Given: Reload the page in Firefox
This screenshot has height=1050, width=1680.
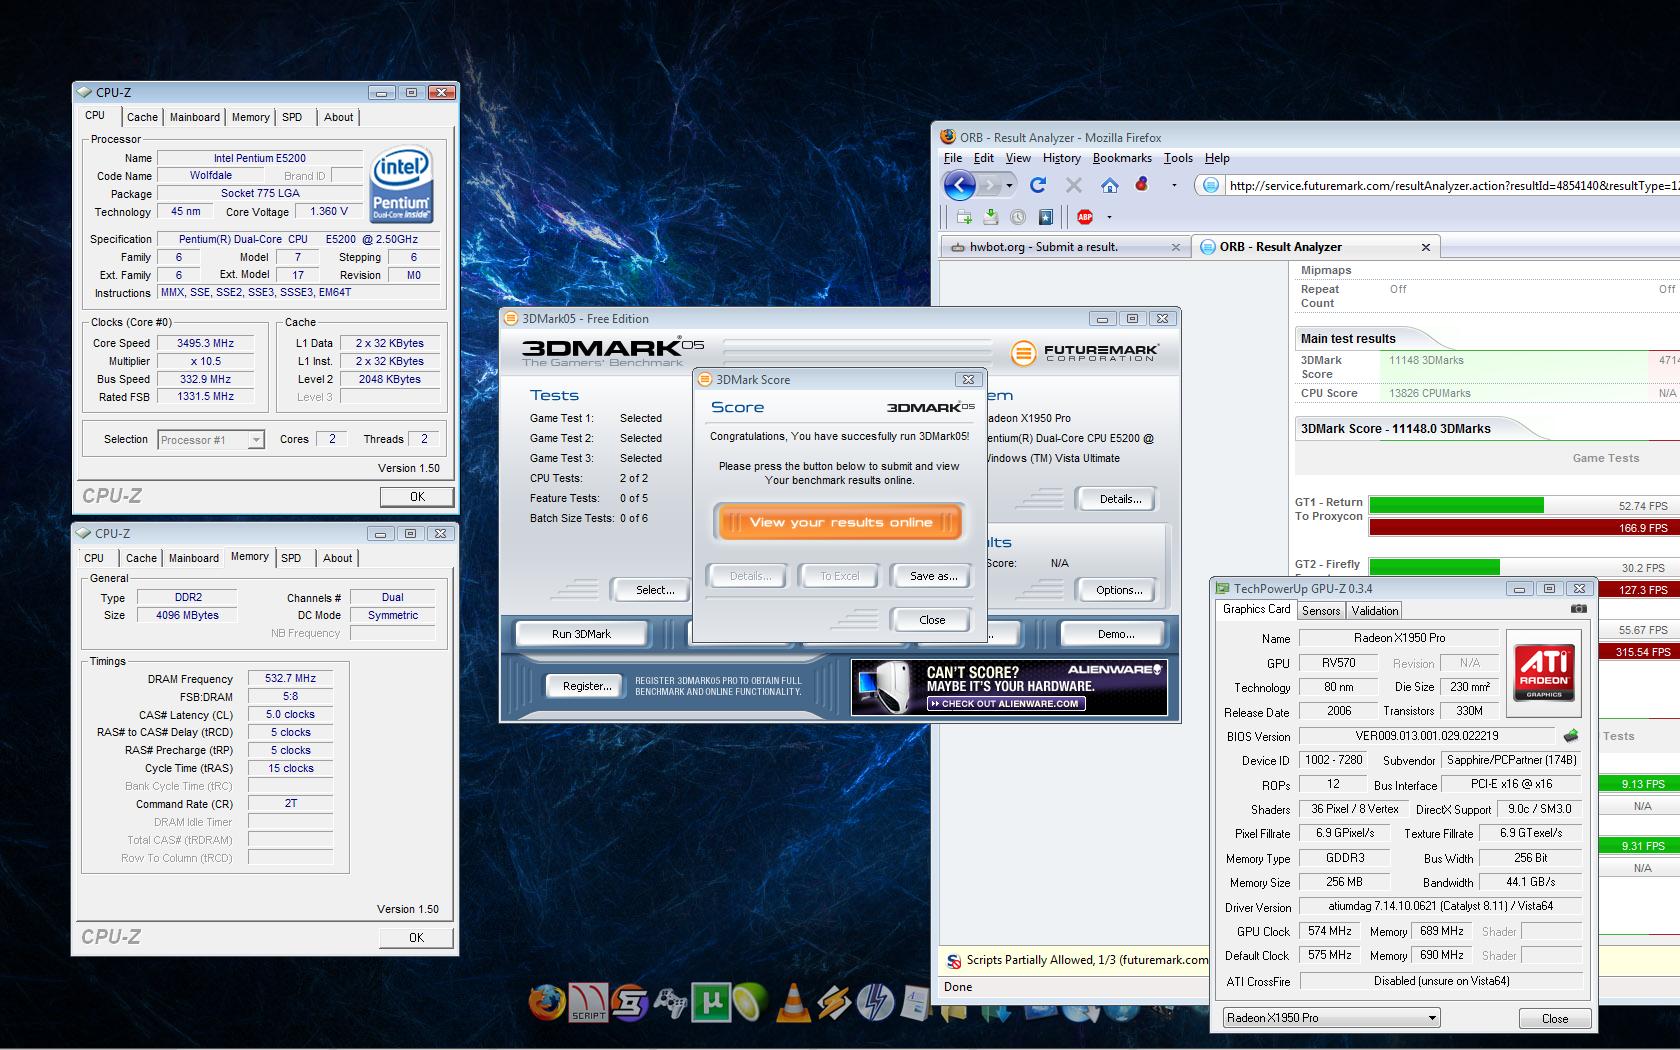Looking at the screenshot, I should 1038,185.
